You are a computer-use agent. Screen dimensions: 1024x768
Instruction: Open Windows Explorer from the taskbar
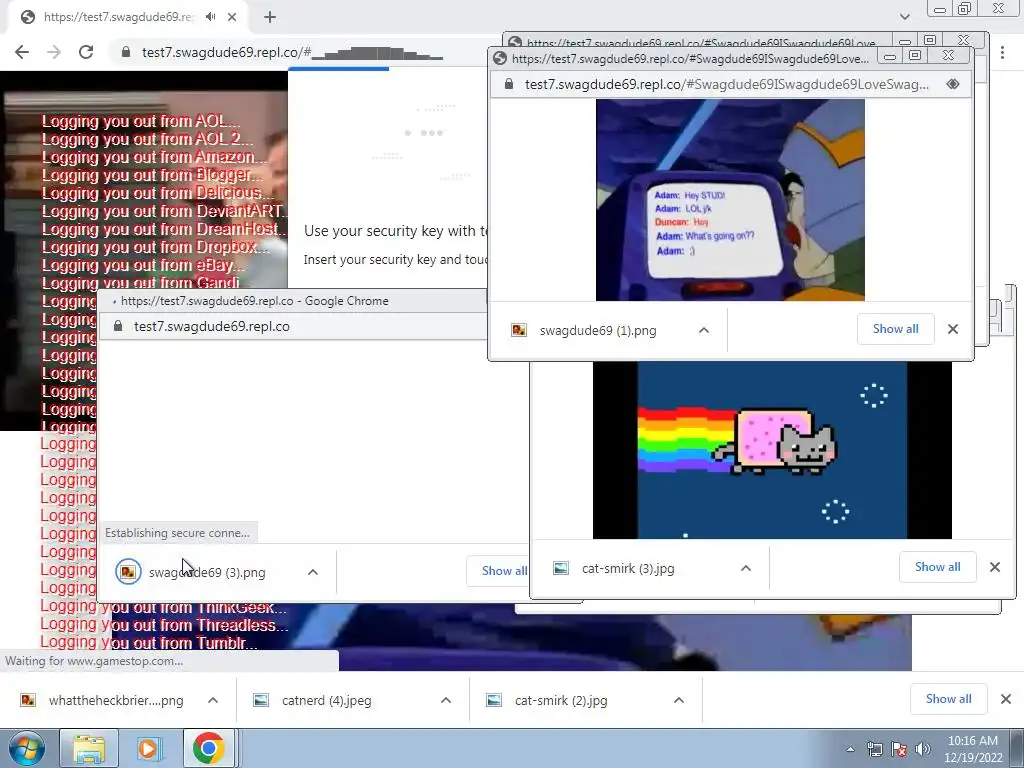tap(89, 748)
